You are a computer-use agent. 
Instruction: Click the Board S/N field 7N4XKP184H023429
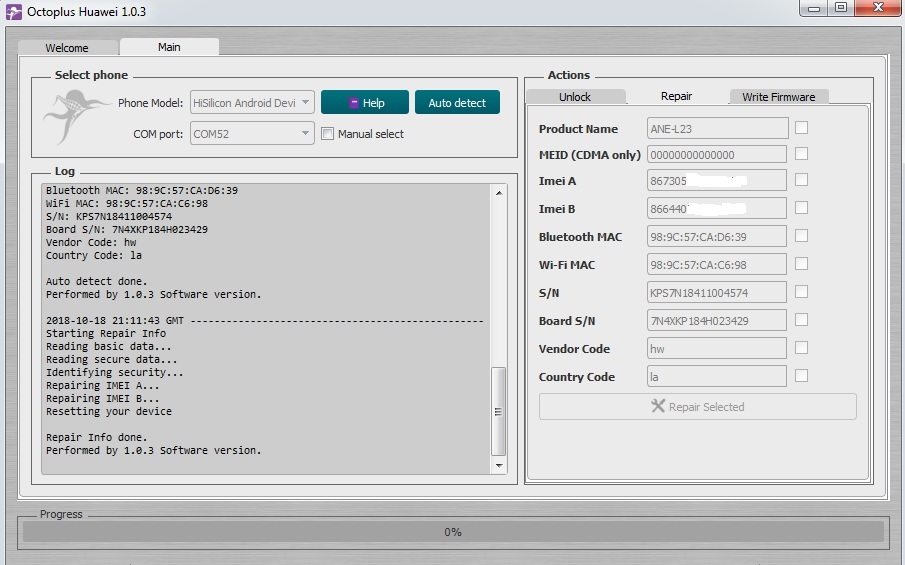(x=716, y=321)
